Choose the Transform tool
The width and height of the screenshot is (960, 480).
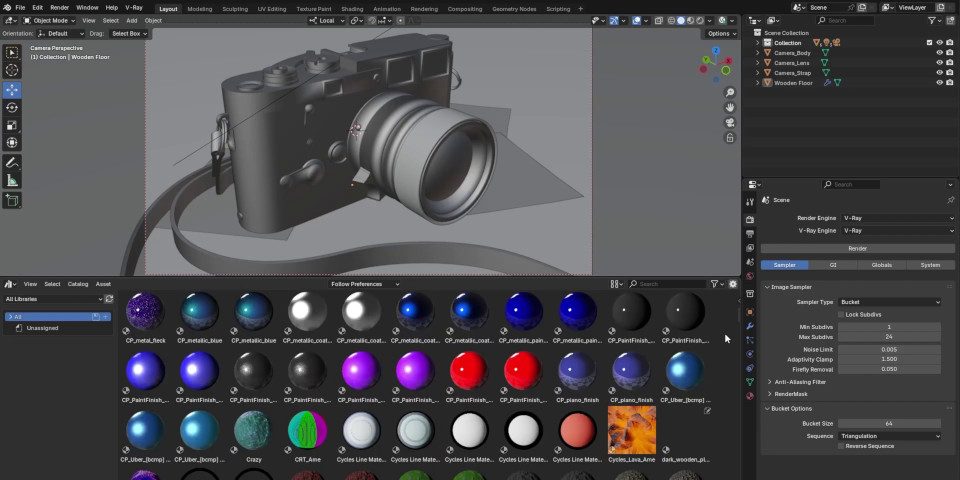(x=12, y=143)
